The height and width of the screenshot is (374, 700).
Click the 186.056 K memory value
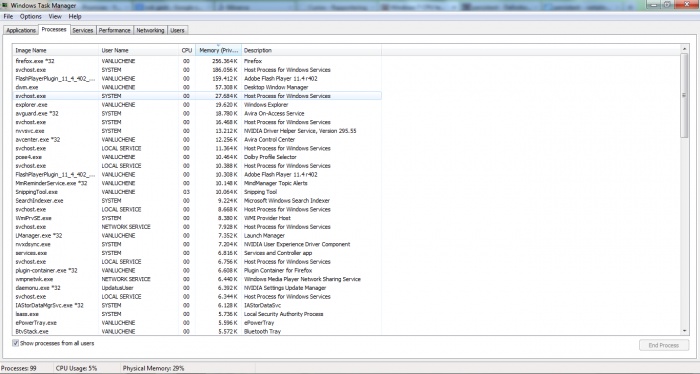click(225, 70)
